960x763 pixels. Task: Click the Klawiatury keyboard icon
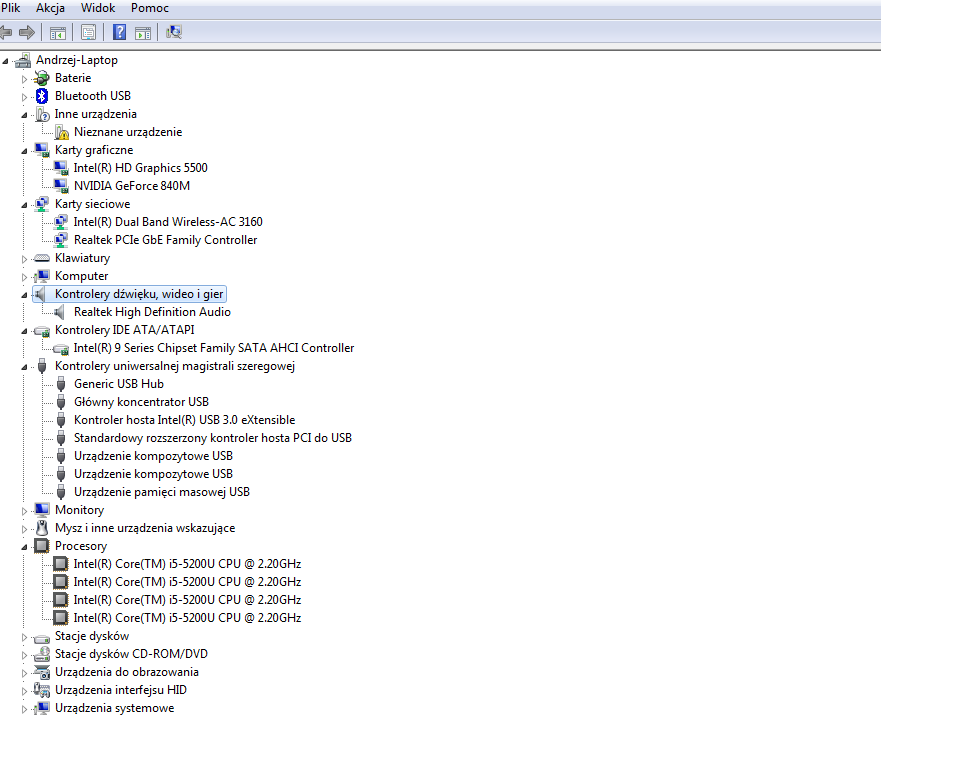click(42, 258)
